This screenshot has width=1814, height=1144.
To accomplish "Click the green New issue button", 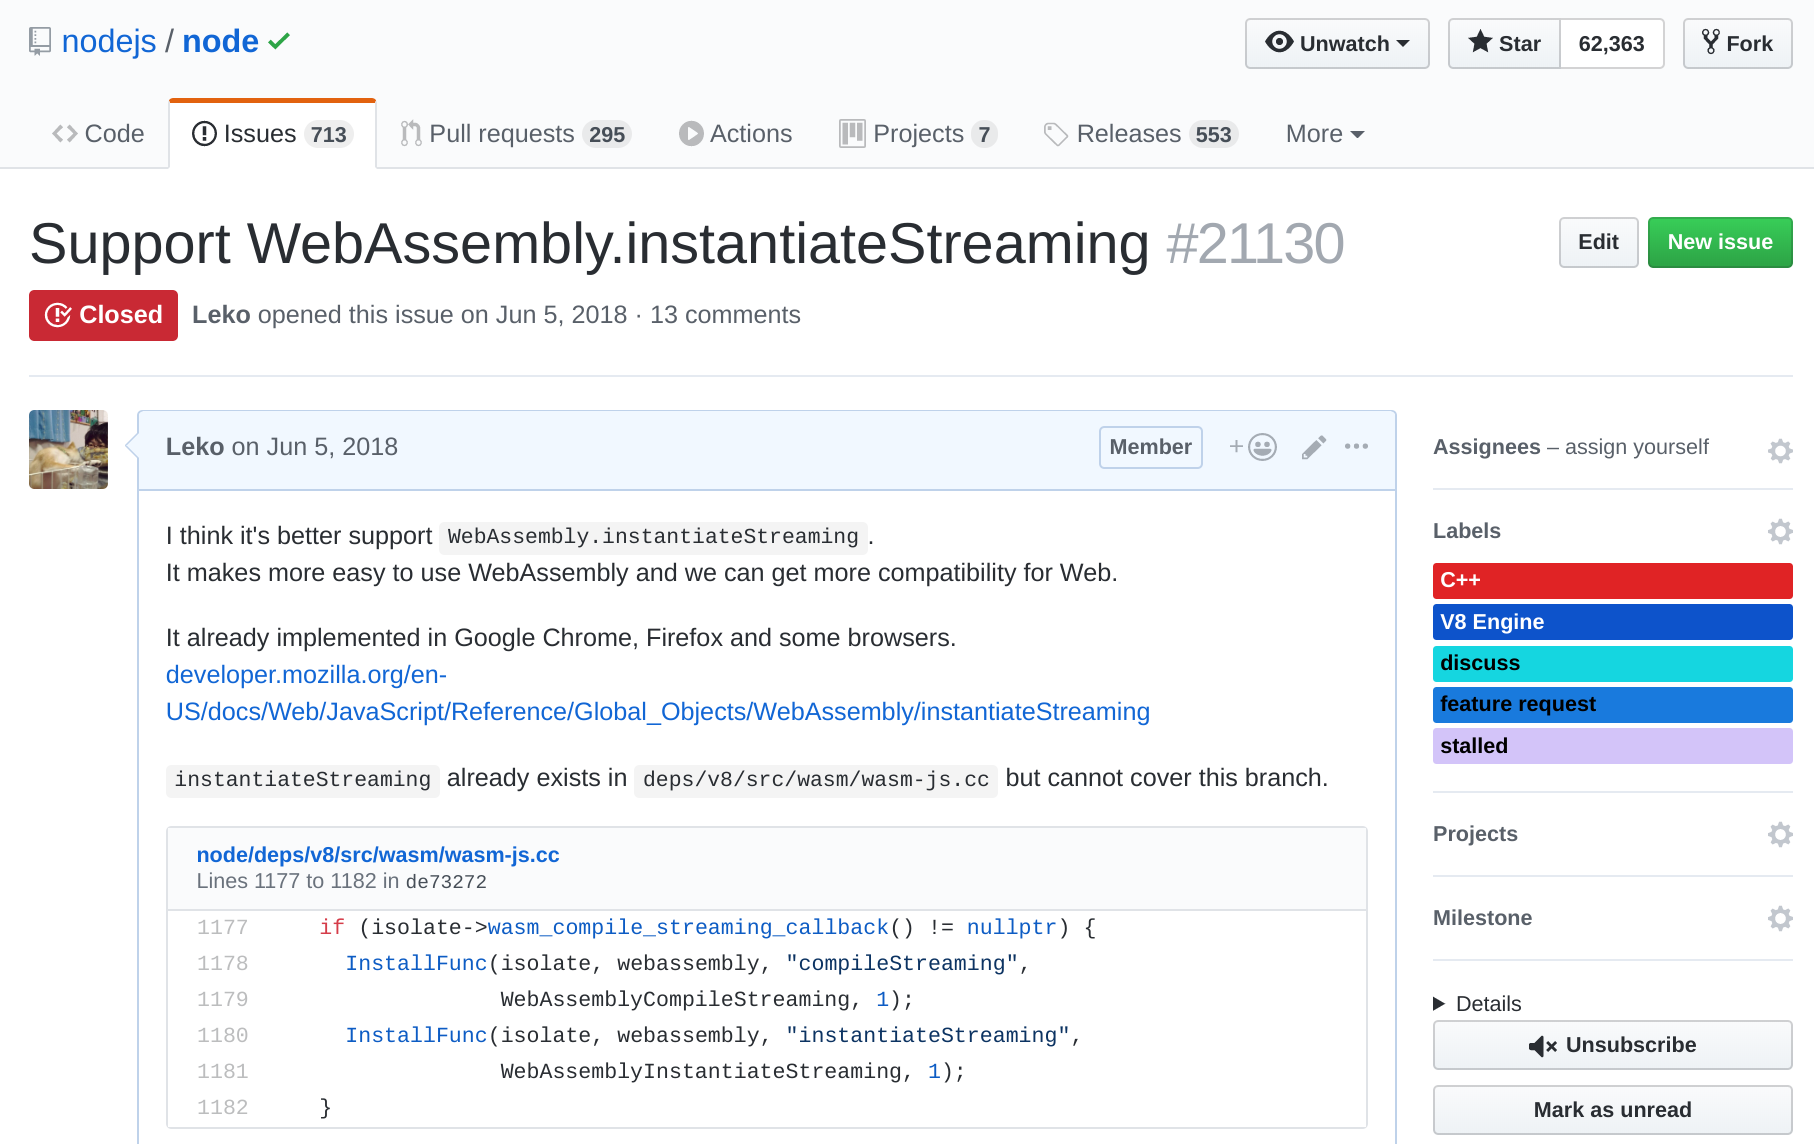I will click(x=1719, y=242).
